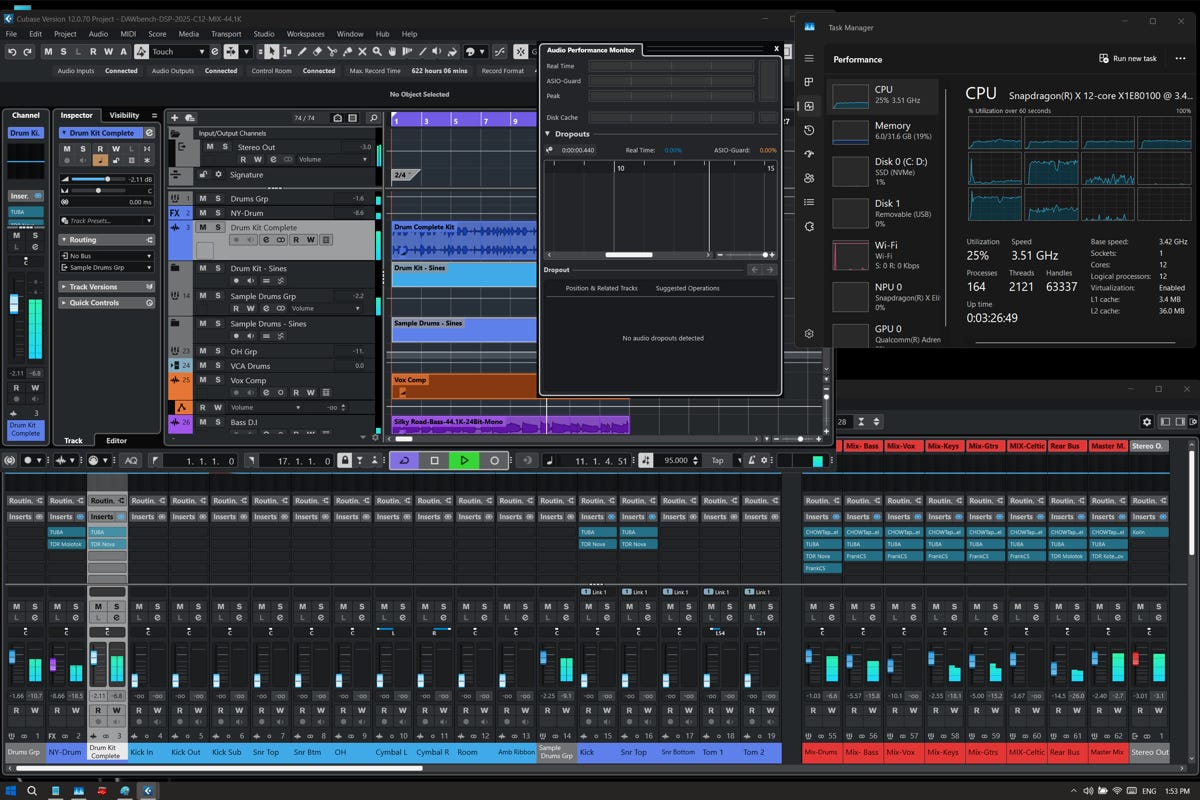
Task: Click Run new task in Task Manager
Action: pos(1127,59)
